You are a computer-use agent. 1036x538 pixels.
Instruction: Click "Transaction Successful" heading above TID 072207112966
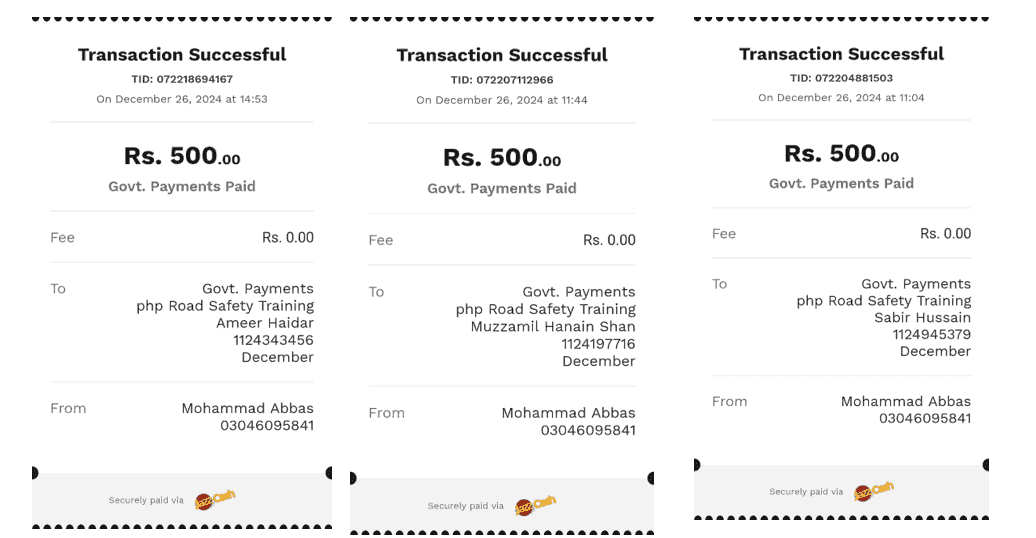[x=502, y=55]
